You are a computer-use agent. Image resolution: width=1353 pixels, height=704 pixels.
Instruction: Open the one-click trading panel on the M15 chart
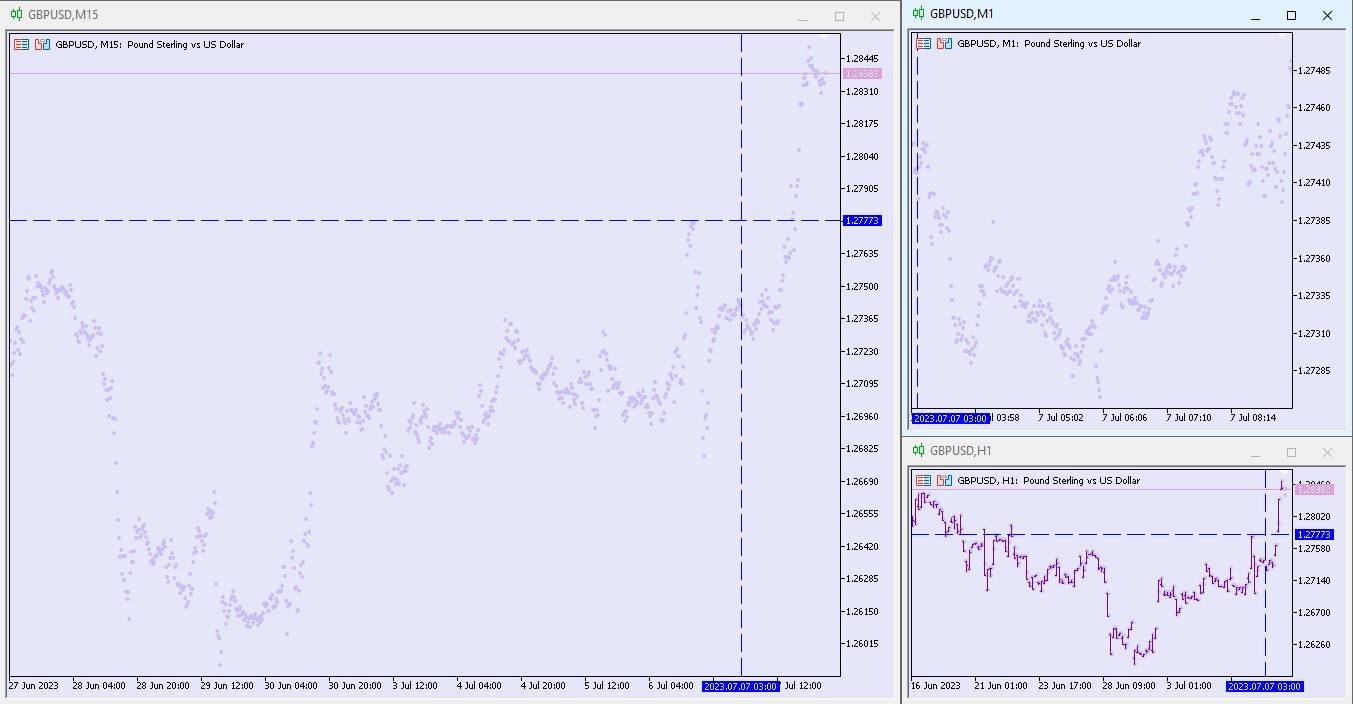[x=21, y=44]
